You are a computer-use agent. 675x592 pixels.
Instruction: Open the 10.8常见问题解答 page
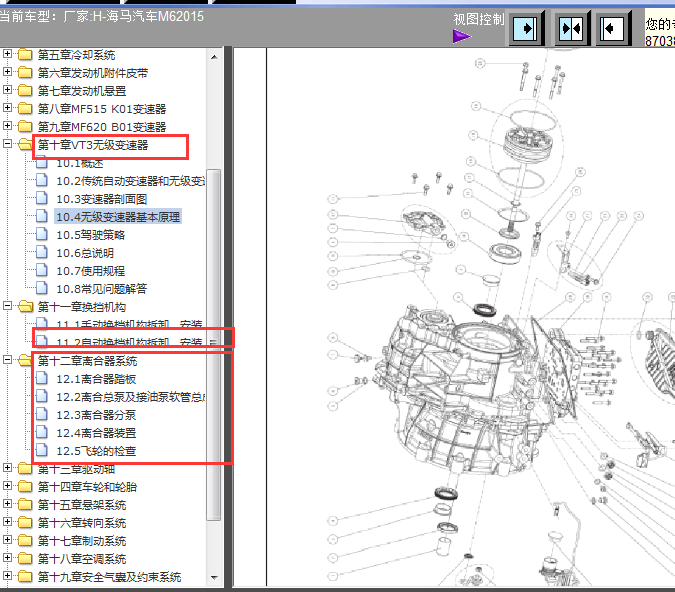(x=102, y=289)
